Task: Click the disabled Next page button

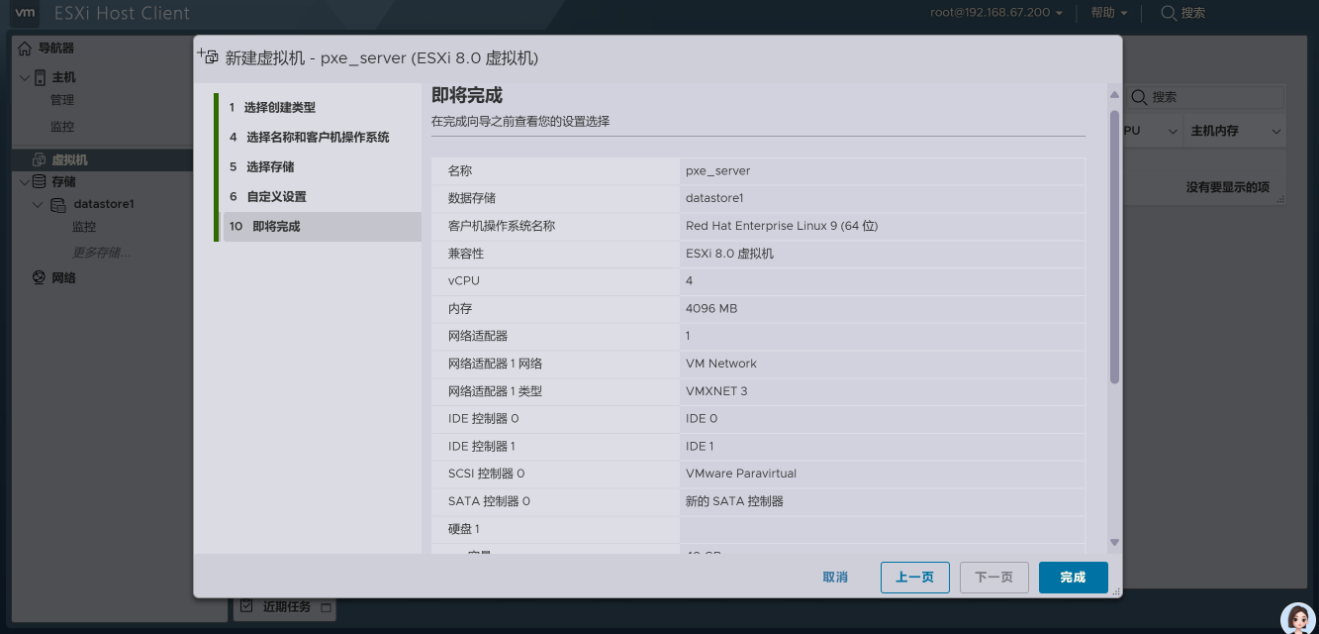Action: click(x=994, y=577)
